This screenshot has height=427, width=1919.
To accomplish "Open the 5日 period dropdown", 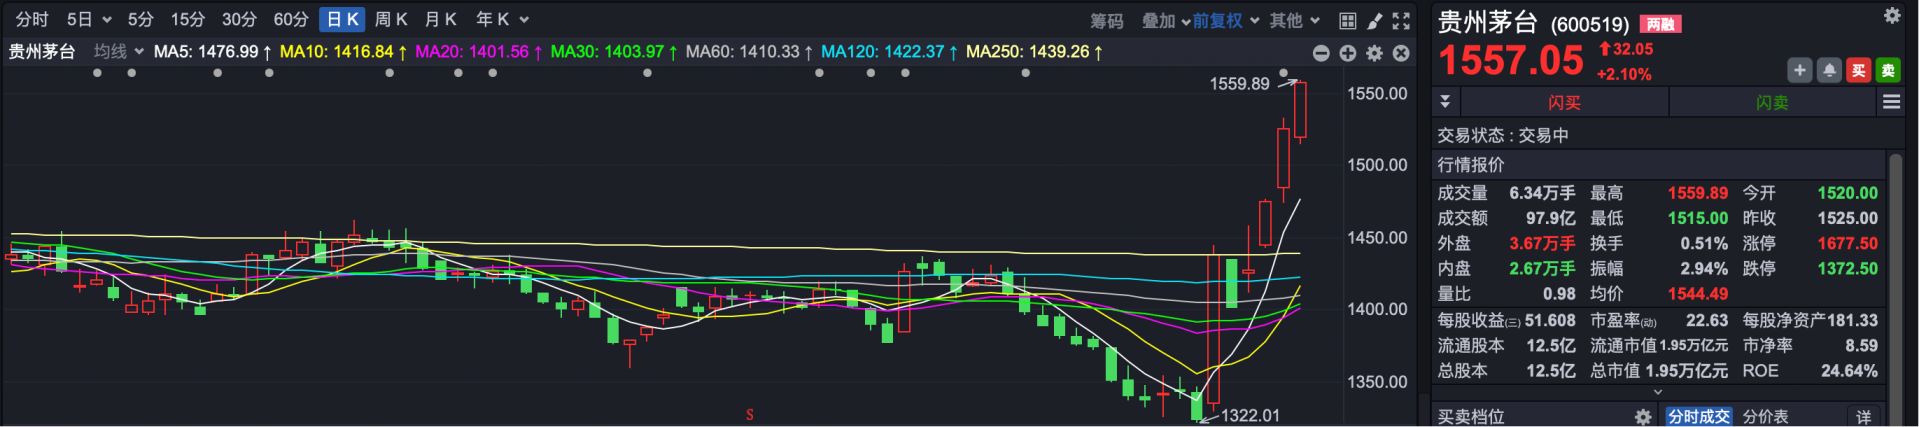I will [89, 20].
